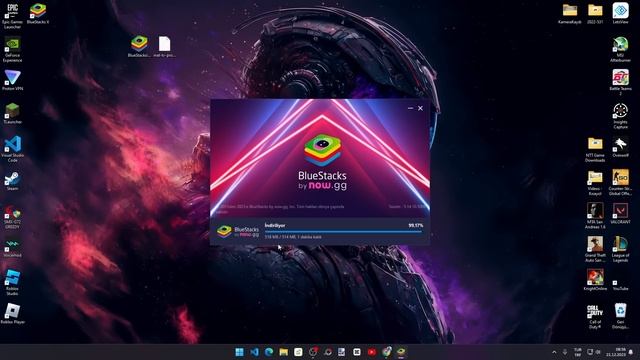This screenshot has width=640, height=360.
Task: Open the Recycle Bin on the desktop
Action: (x=620, y=316)
